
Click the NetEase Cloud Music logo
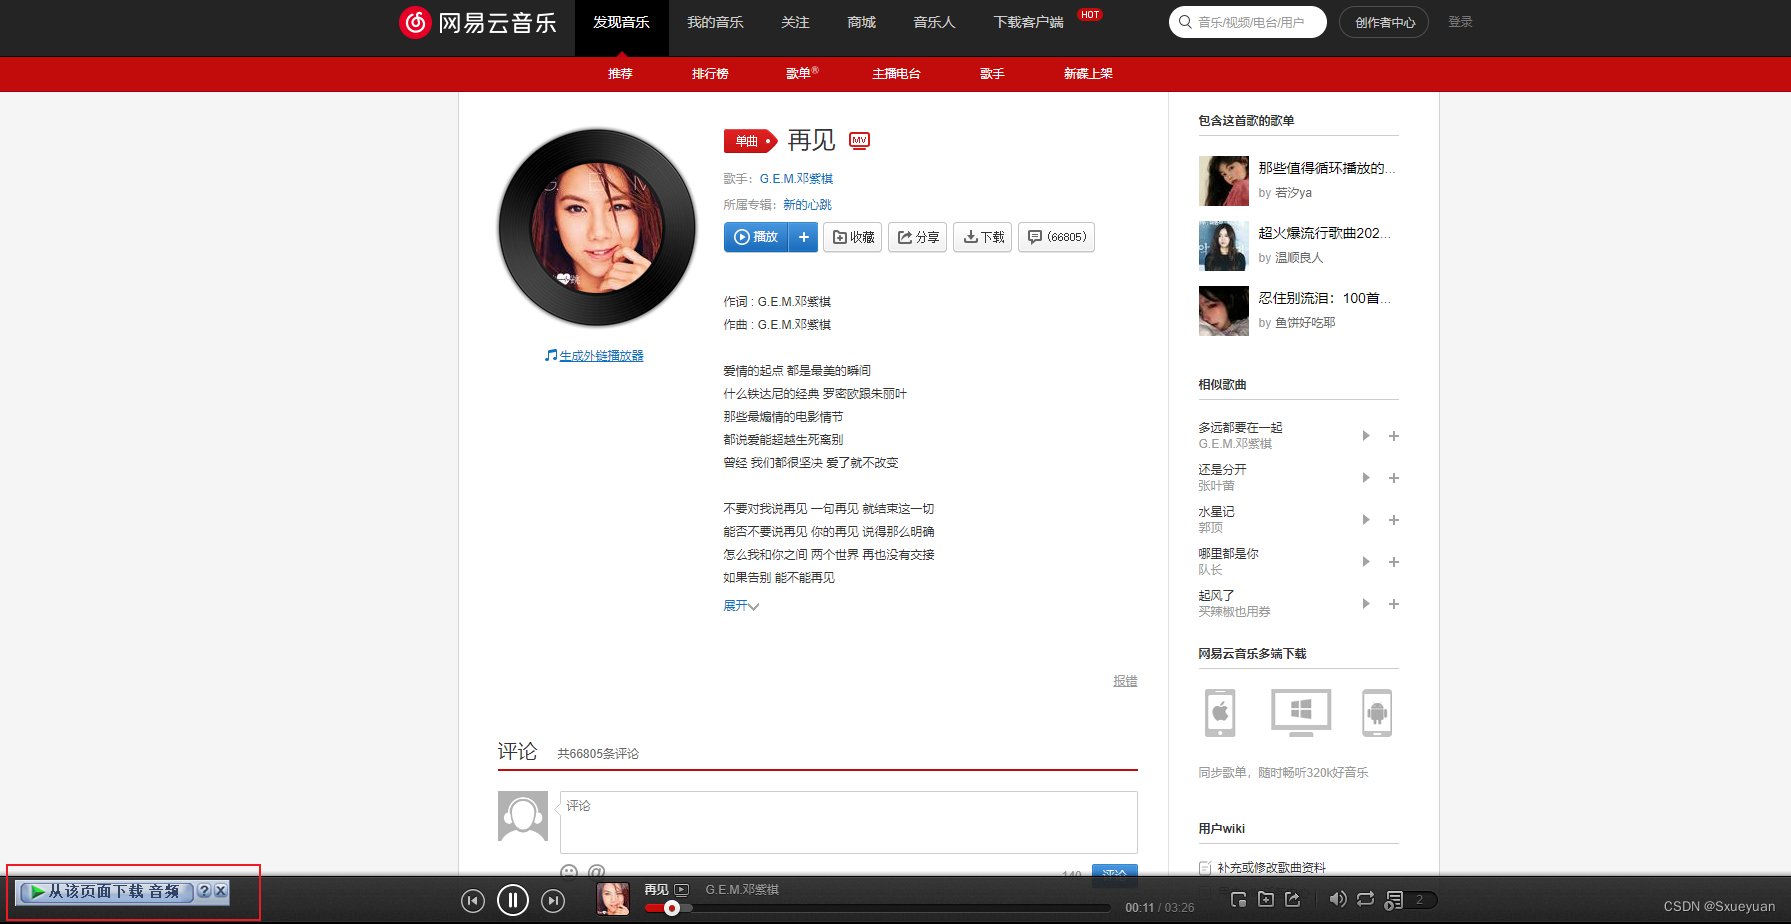point(478,22)
